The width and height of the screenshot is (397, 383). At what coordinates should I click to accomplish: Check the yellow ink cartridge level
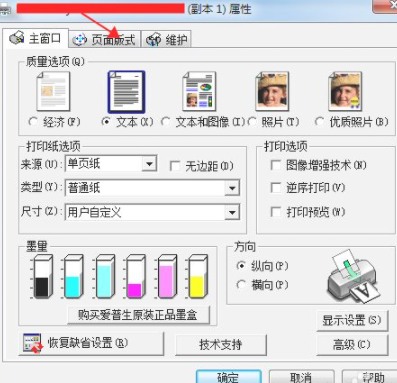pos(197,276)
